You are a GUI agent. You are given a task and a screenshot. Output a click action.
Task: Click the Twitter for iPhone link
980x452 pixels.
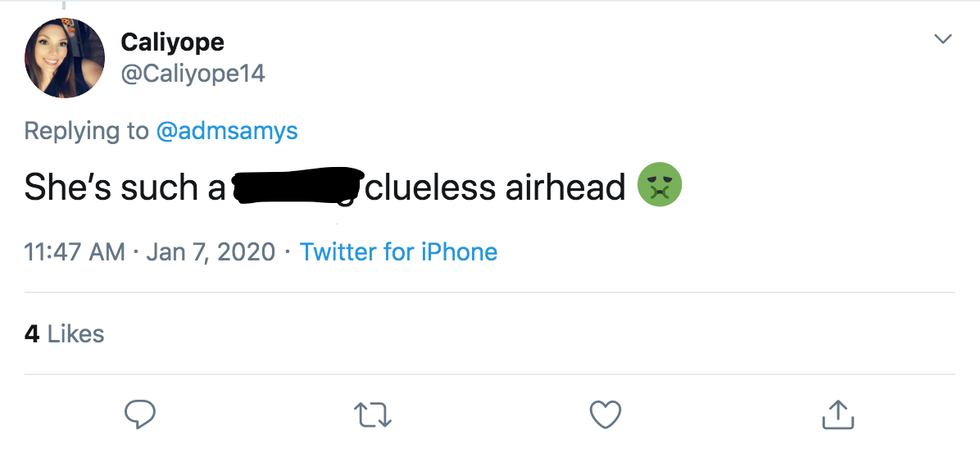coord(398,252)
